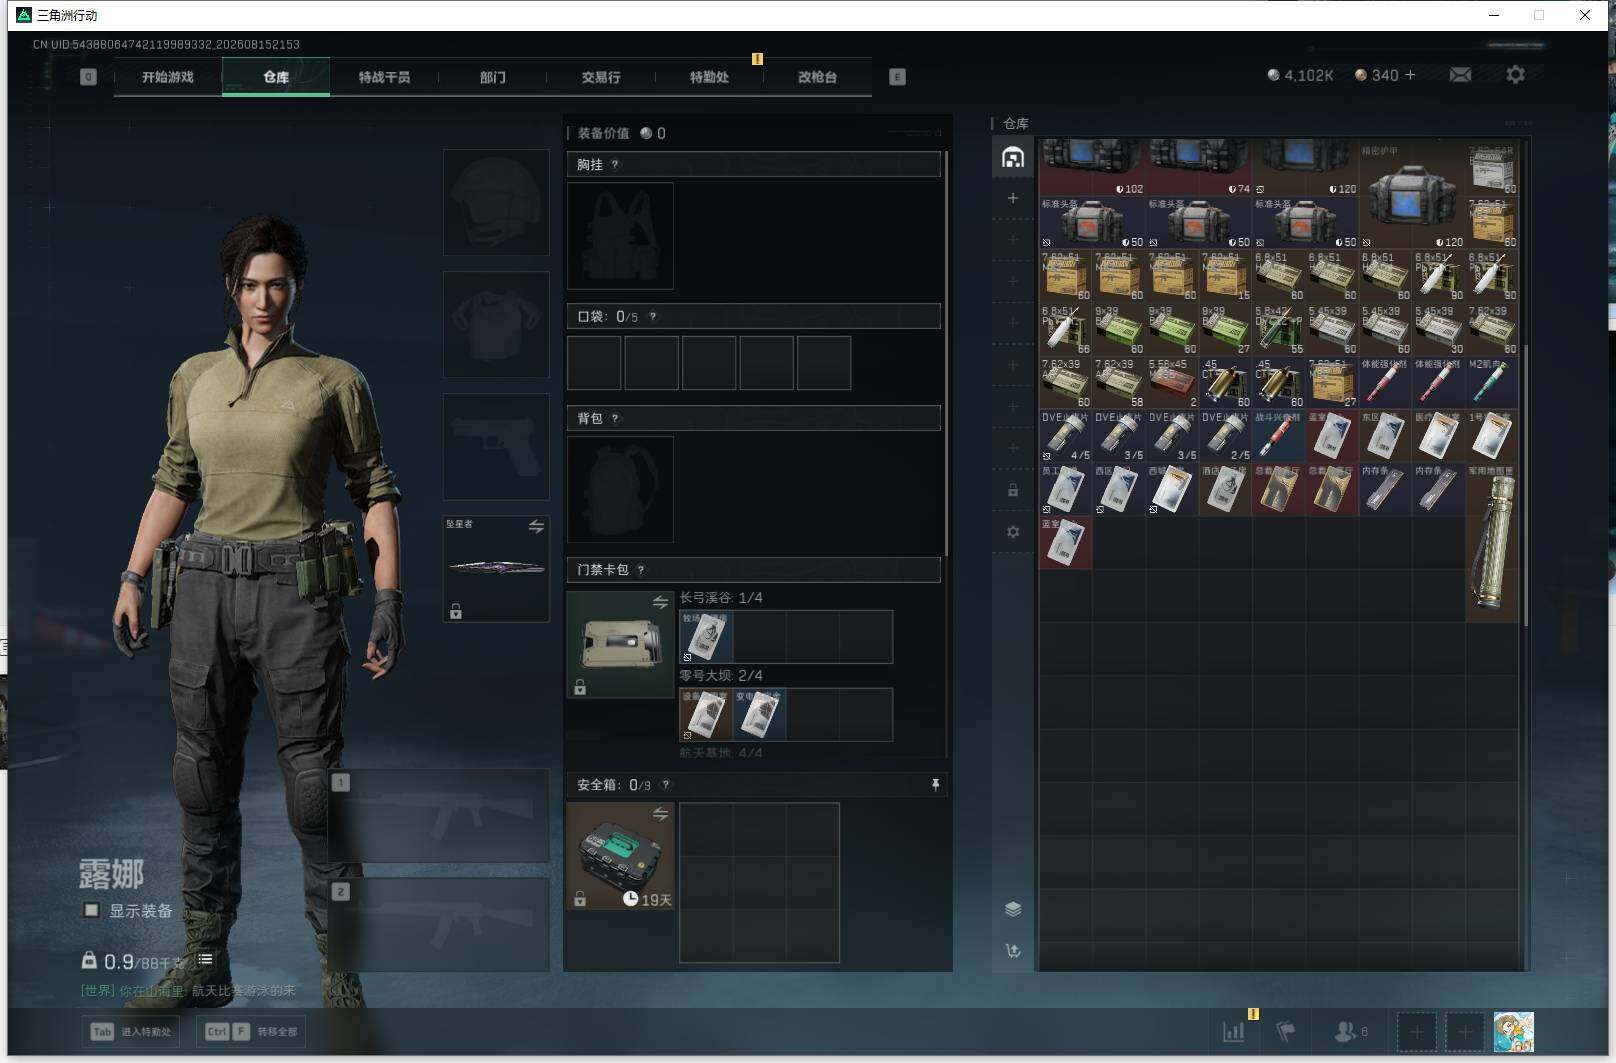Open the weight details list icon
1616x1063 pixels.
(205, 960)
